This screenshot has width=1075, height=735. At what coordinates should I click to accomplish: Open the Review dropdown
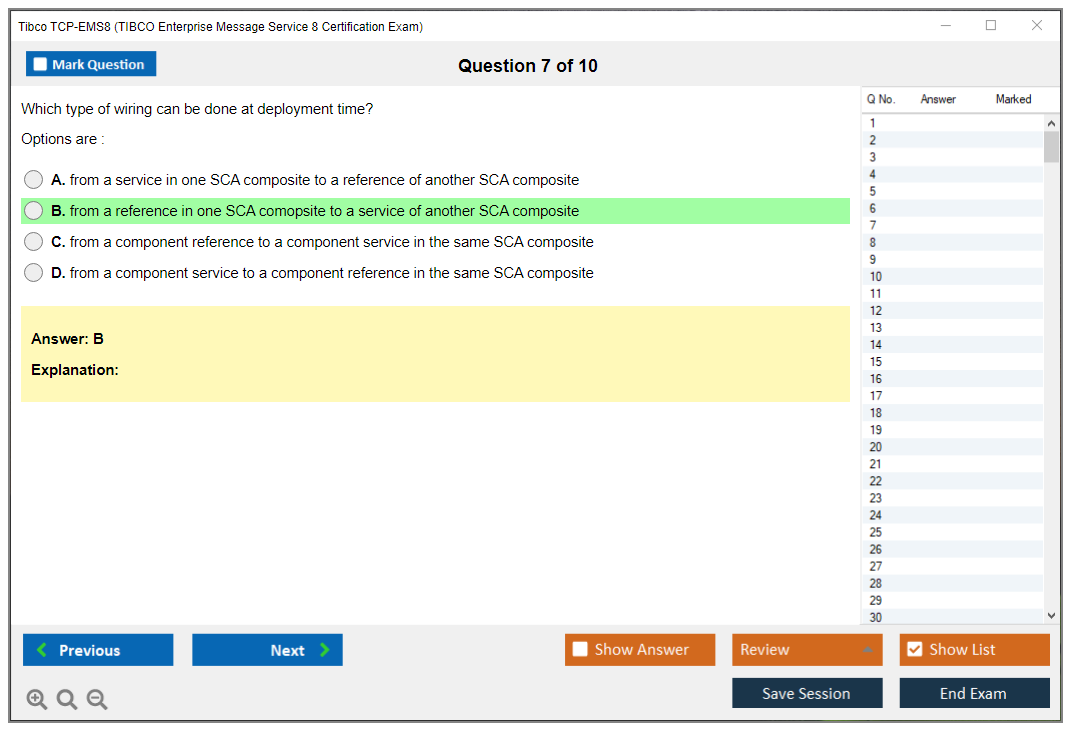(x=806, y=650)
